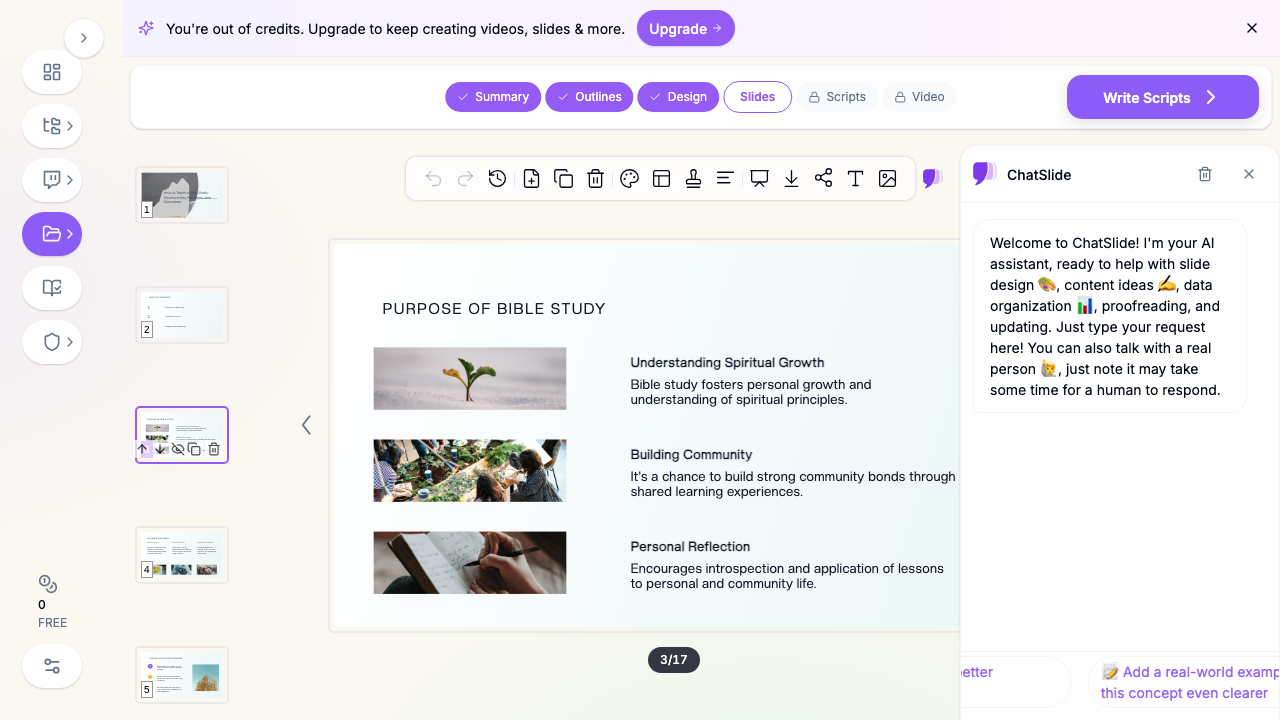
Task: Select slide 2 thumbnail
Action: click(182, 315)
